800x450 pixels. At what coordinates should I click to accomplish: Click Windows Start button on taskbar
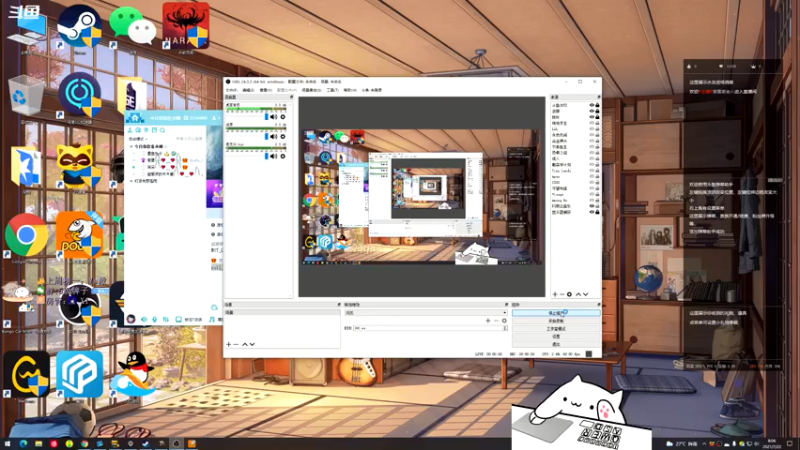(7, 444)
